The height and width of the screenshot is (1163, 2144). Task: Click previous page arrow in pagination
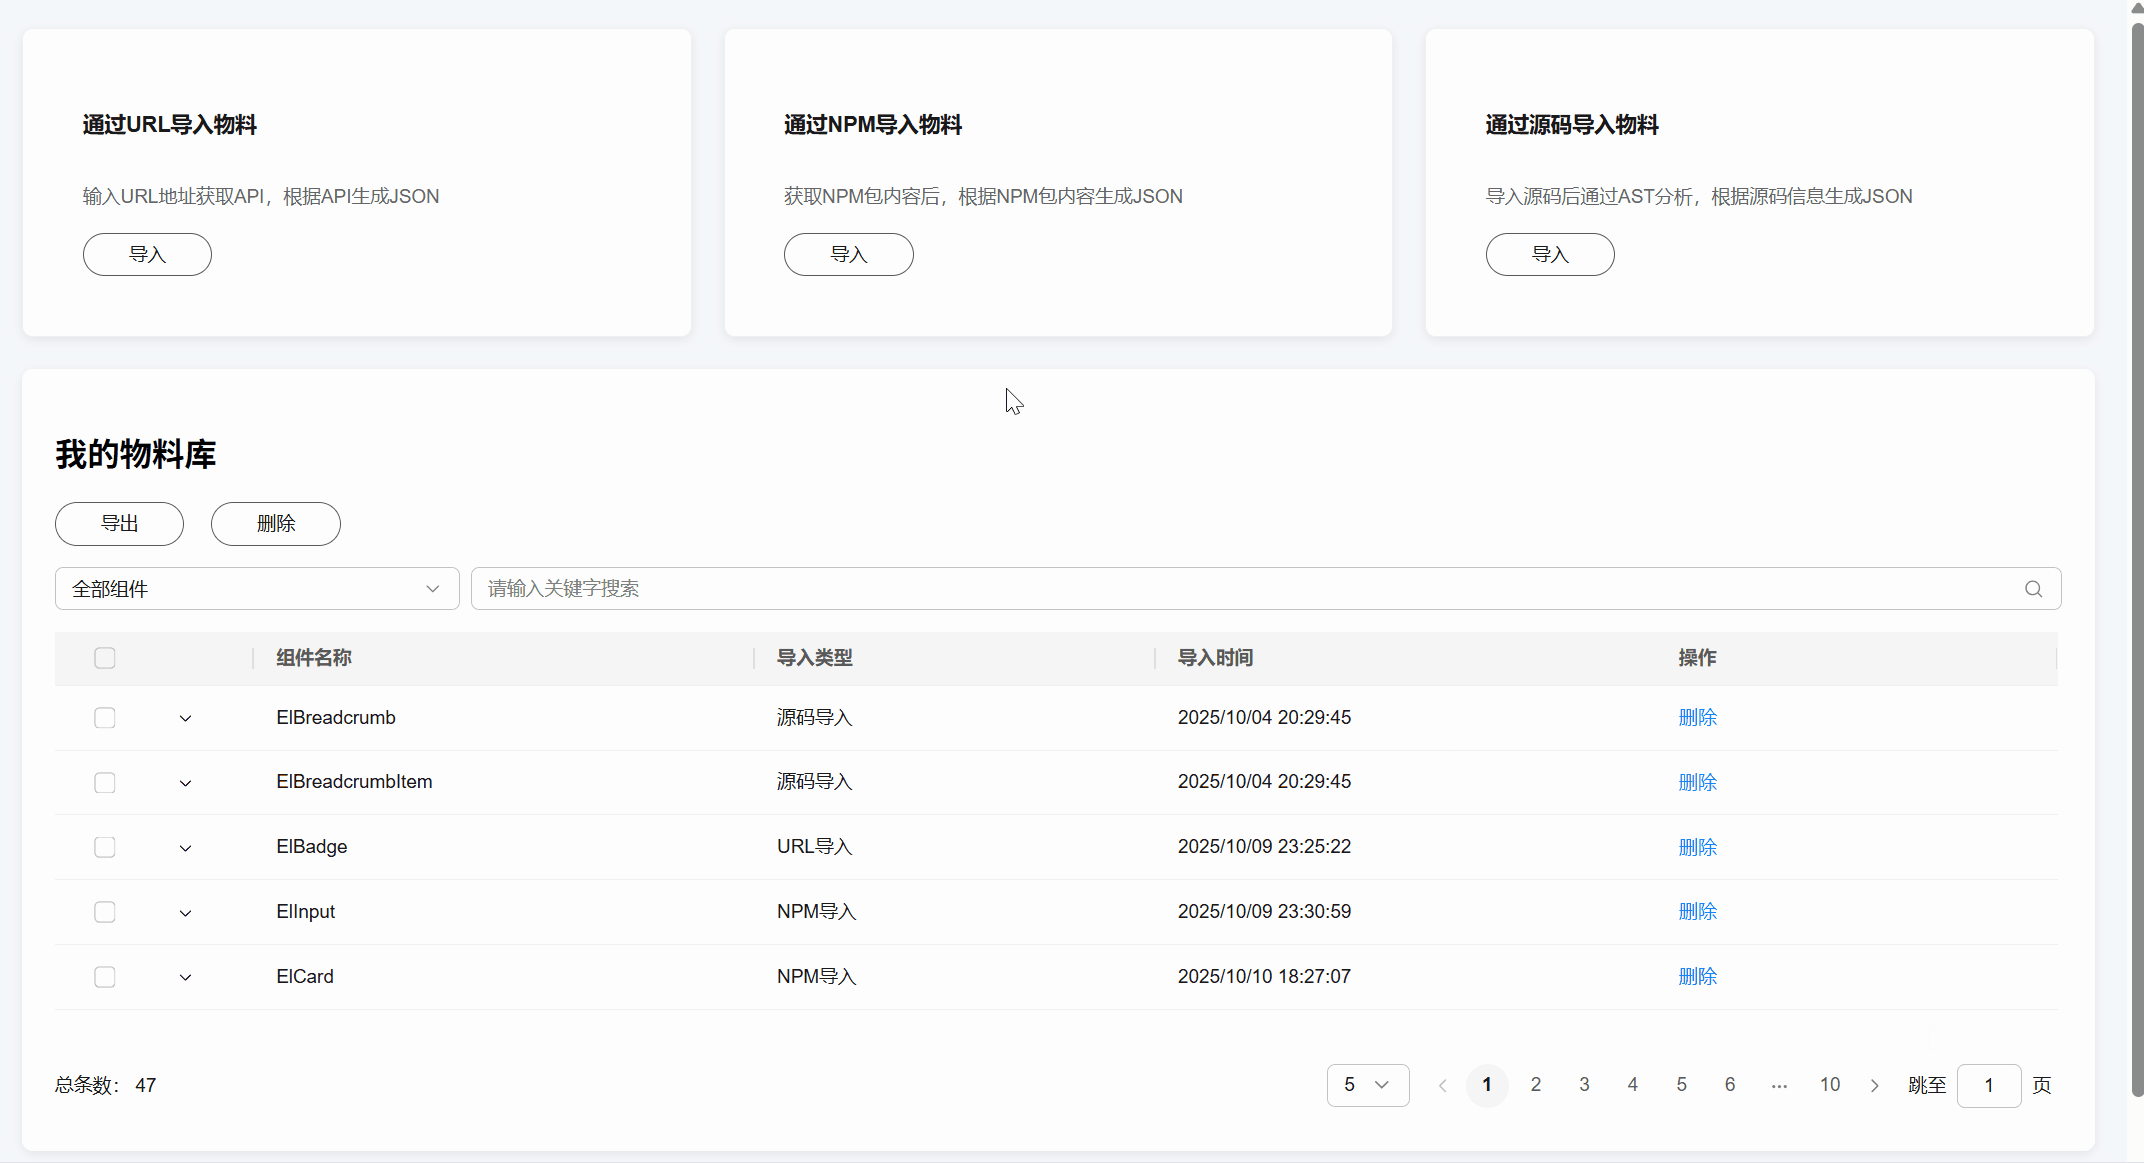pos(1442,1085)
